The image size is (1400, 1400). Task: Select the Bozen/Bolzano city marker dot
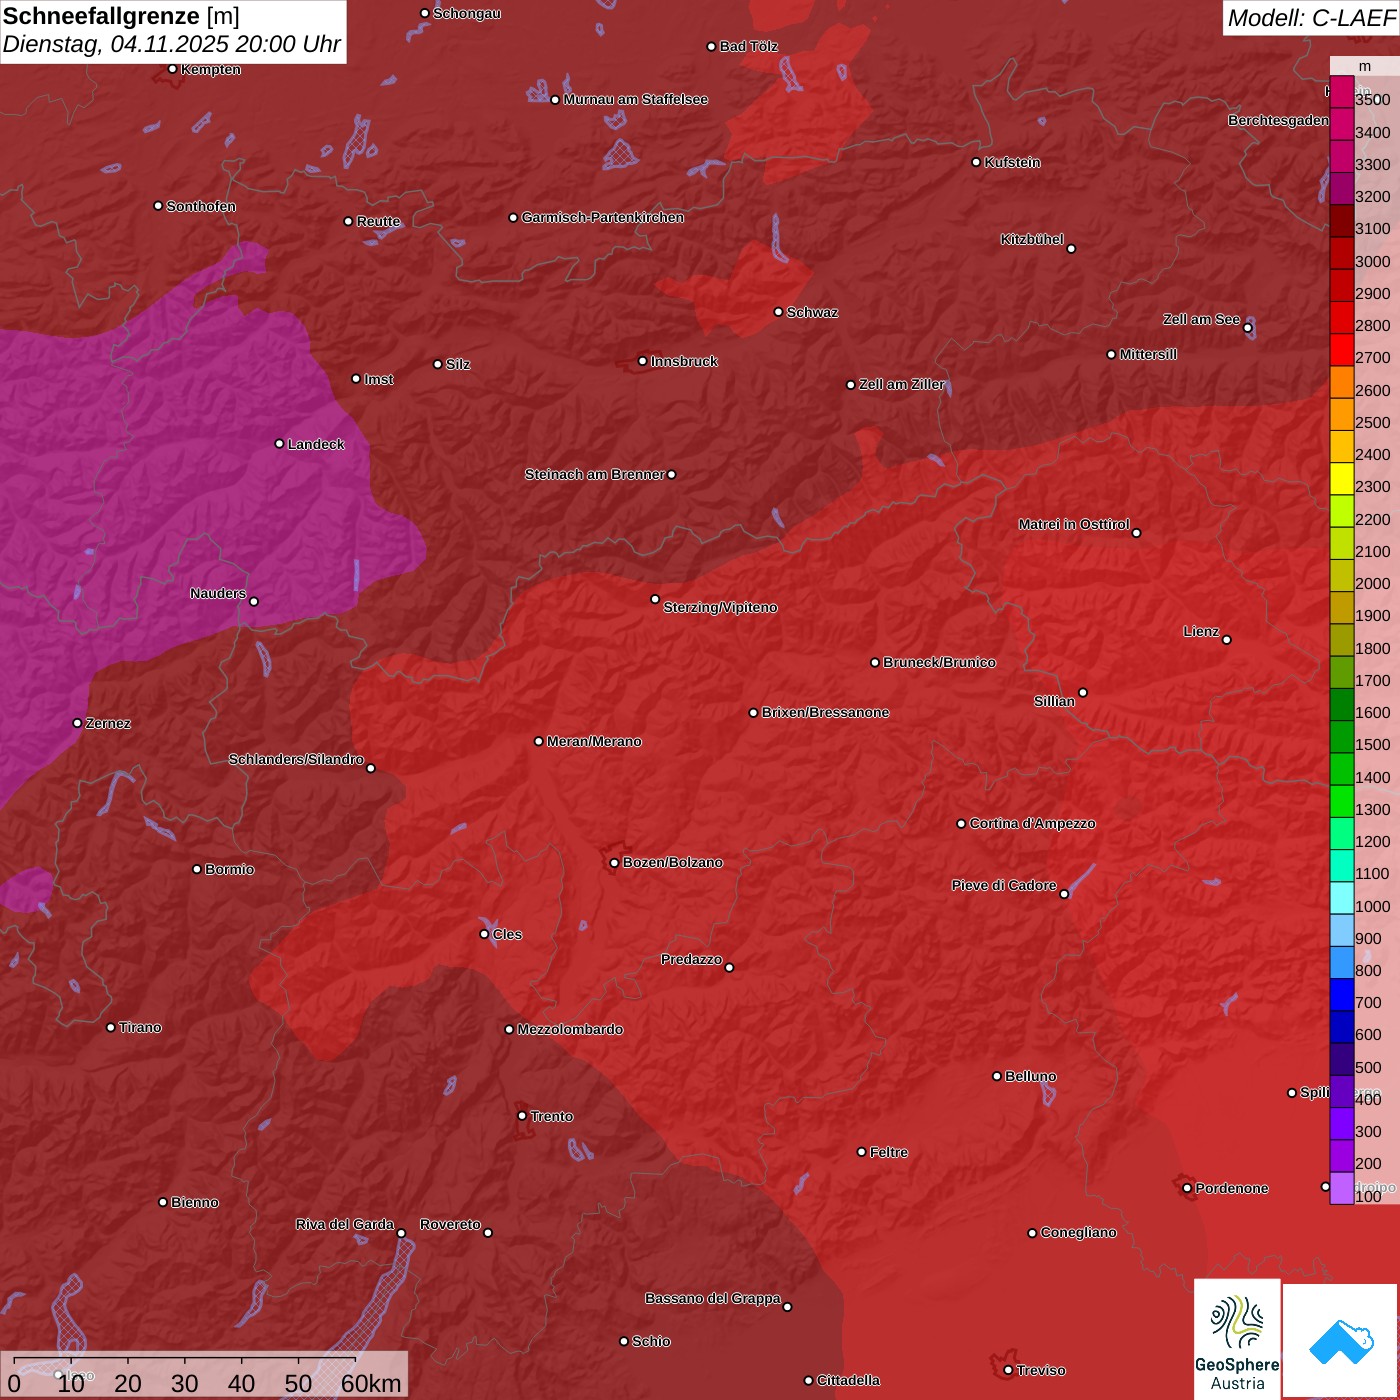615,863
